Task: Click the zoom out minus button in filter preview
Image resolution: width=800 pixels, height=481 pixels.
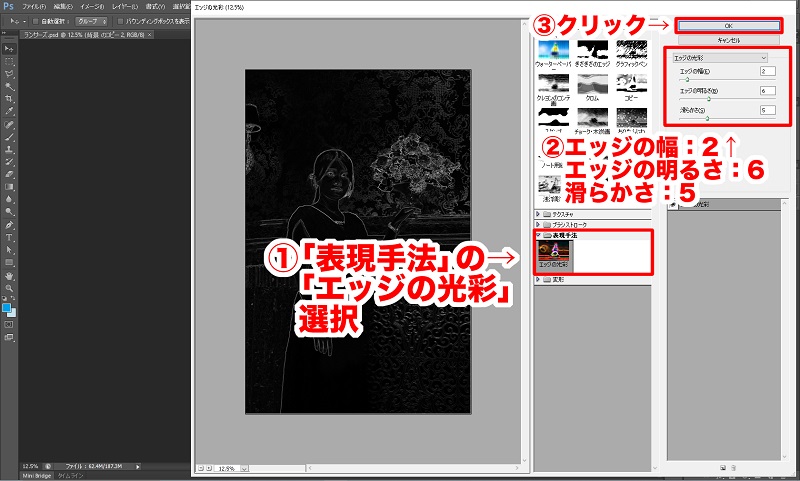Action: [x=201, y=468]
